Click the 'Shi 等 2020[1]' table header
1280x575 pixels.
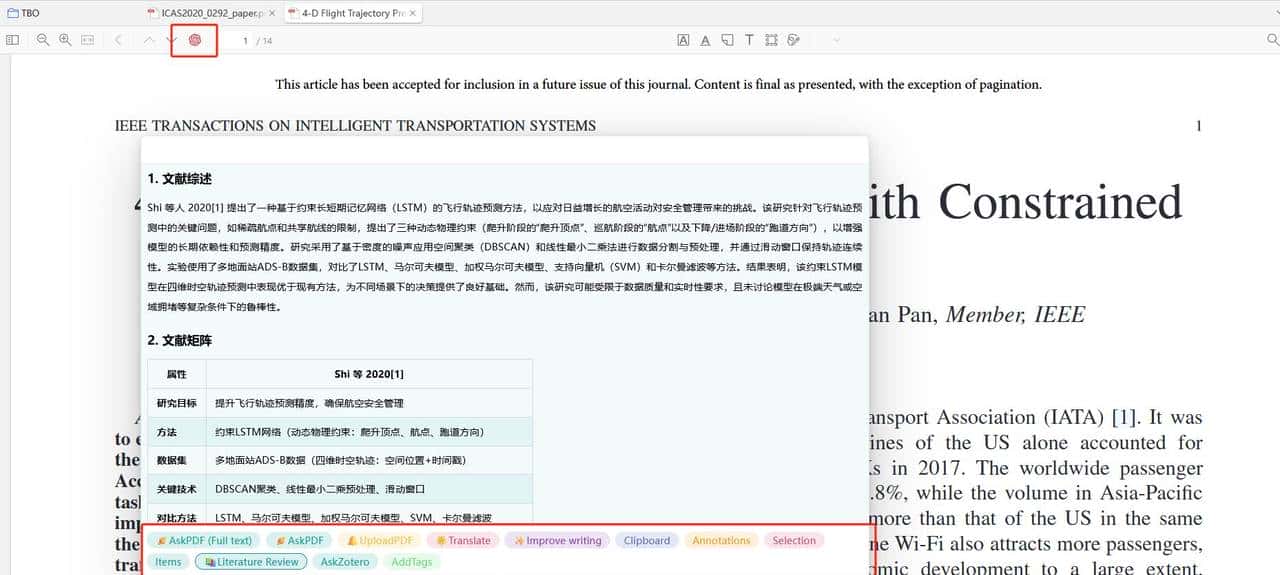click(369, 374)
